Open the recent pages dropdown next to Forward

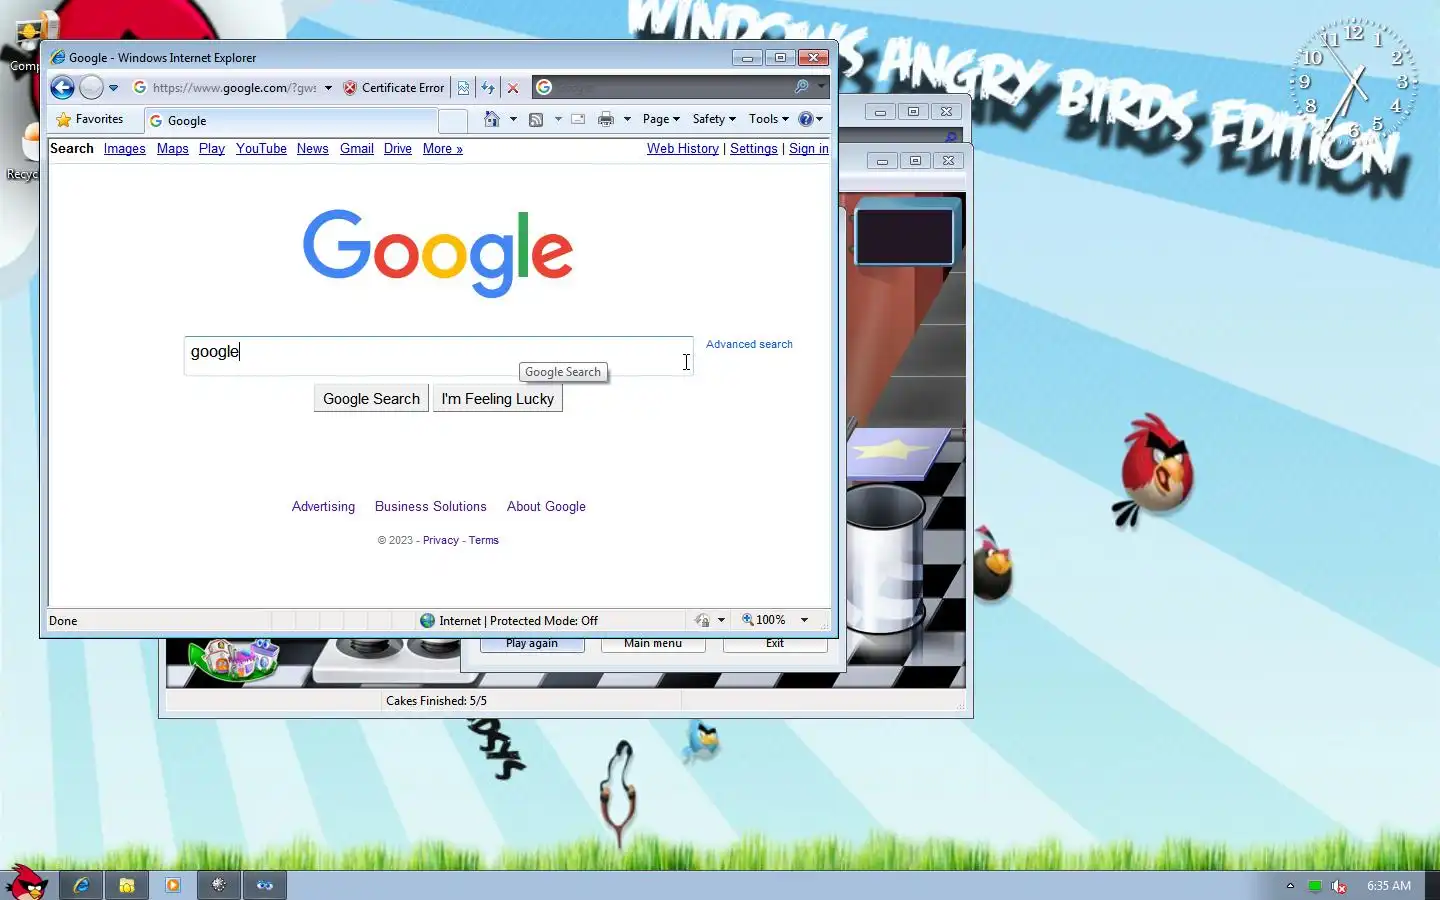pyautogui.click(x=113, y=88)
